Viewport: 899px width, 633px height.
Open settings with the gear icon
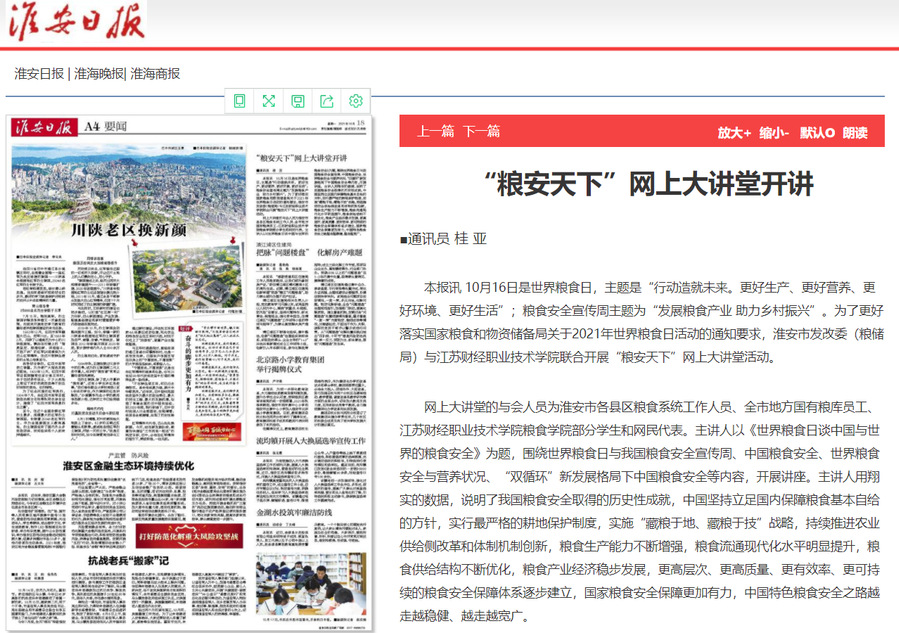click(x=355, y=101)
